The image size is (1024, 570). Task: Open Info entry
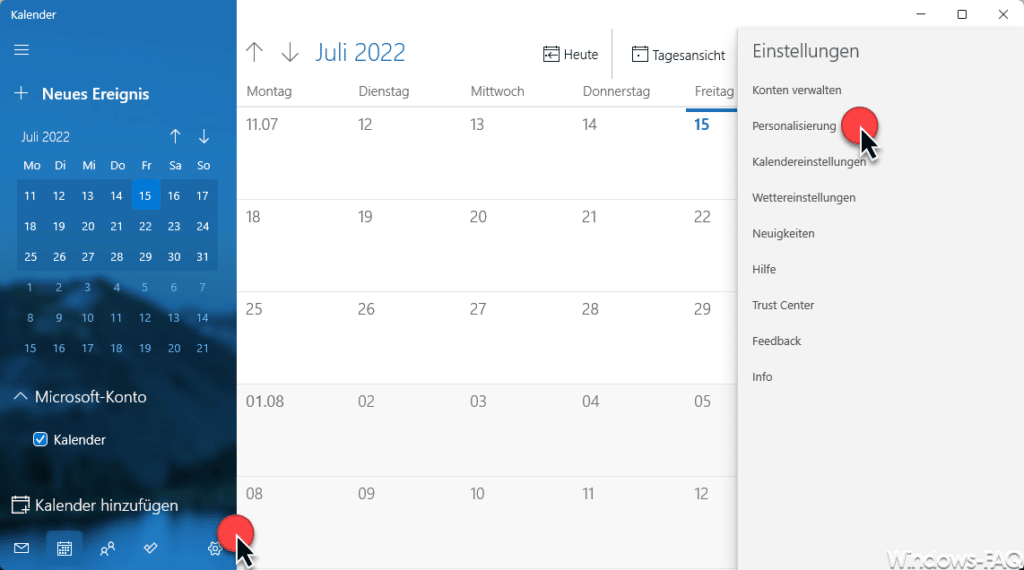tap(761, 377)
